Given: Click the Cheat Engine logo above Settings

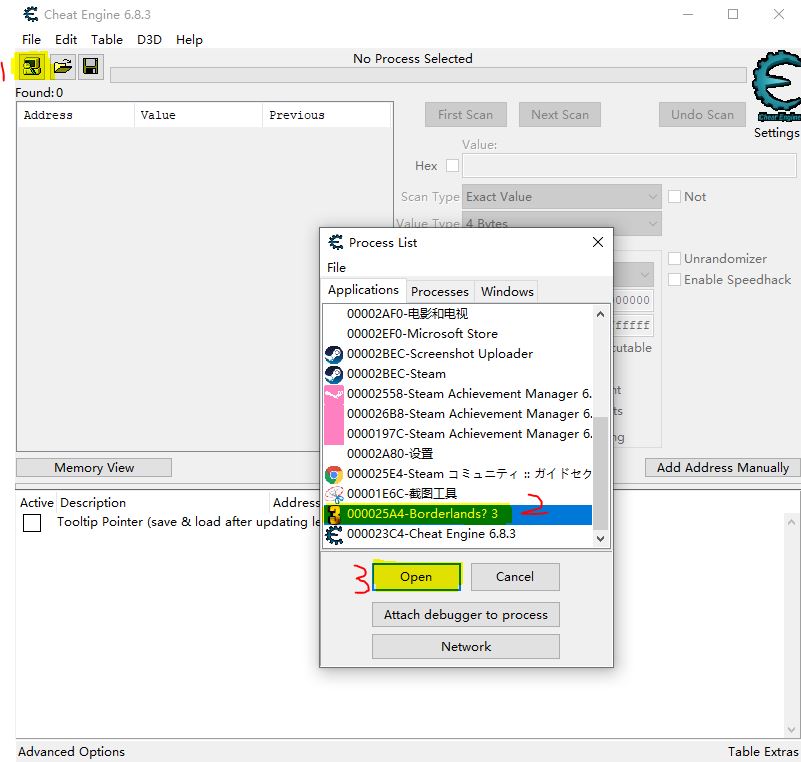Looking at the screenshot, I should pos(776,86).
